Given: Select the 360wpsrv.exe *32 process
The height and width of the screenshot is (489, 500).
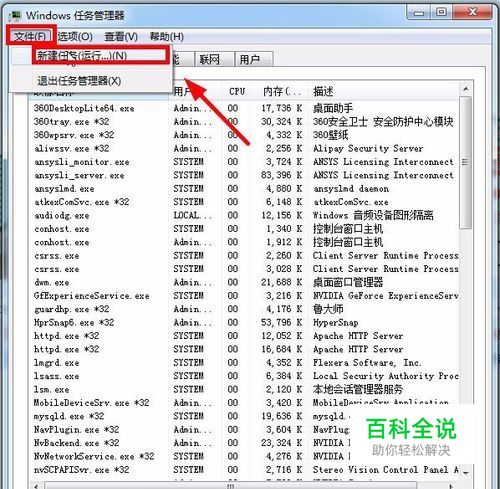Looking at the screenshot, I should (74, 135).
